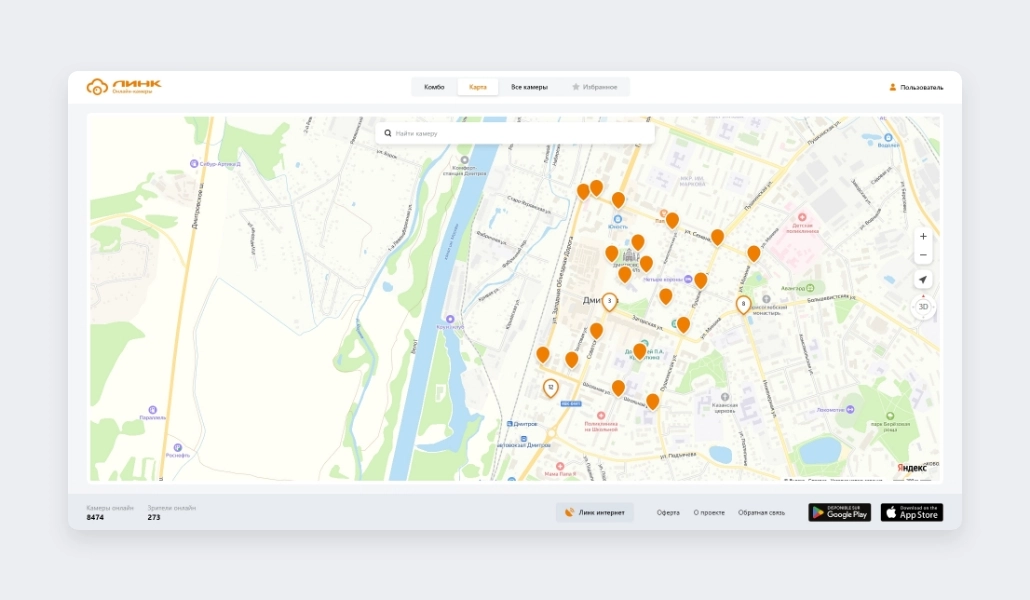Viewport: 1030px width, 600px height.
Task: Open the cluster marker with 3 cameras
Action: click(x=609, y=301)
